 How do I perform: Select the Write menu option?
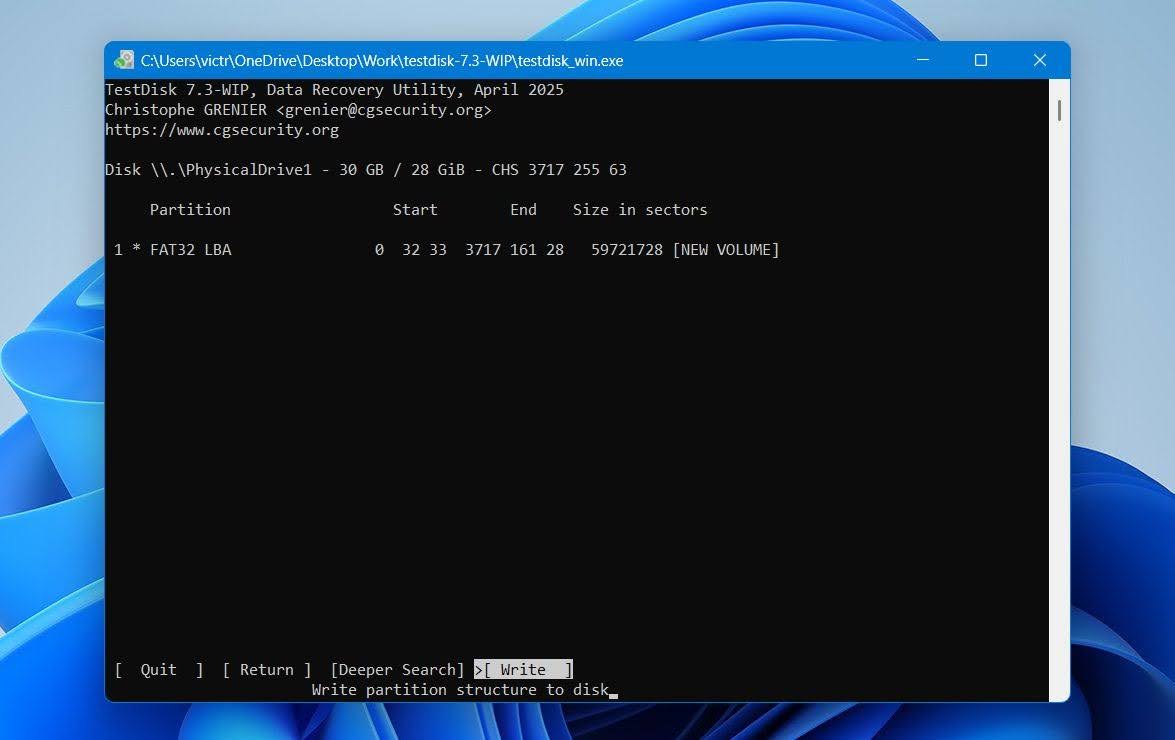(x=524, y=670)
